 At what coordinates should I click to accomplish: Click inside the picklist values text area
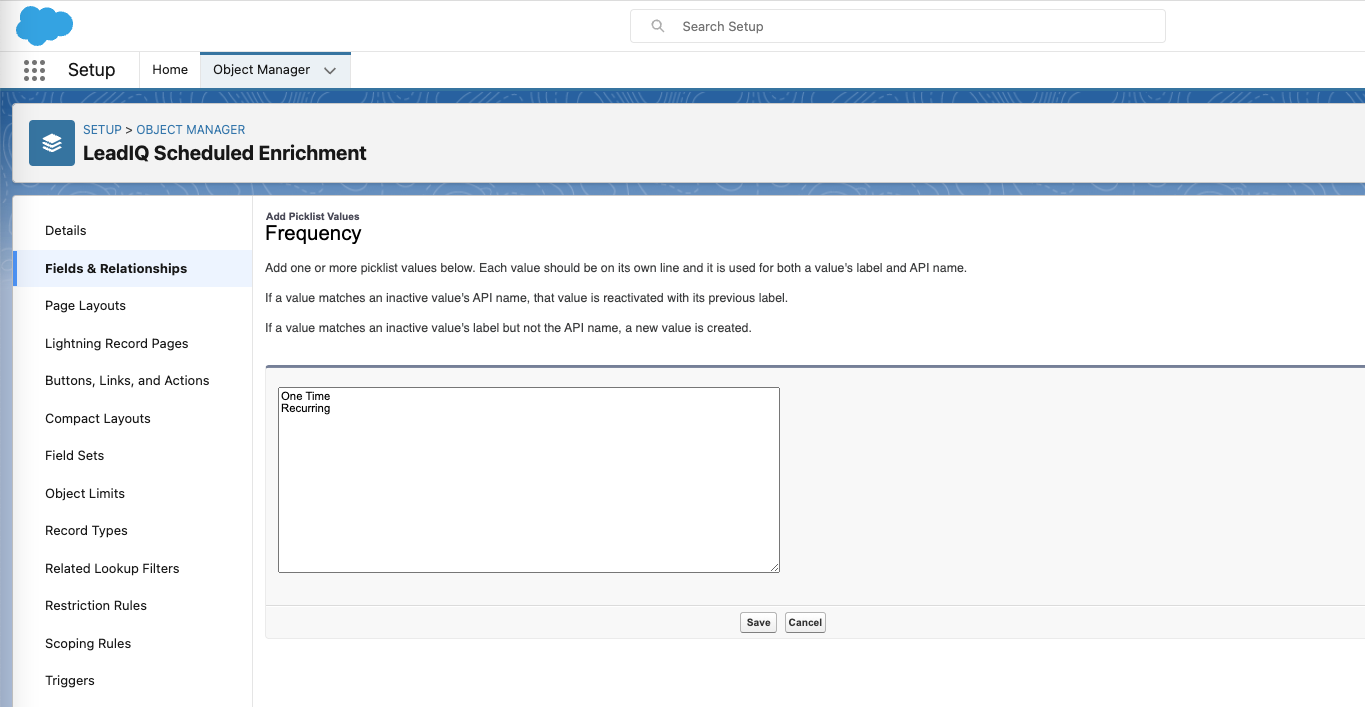(x=528, y=480)
